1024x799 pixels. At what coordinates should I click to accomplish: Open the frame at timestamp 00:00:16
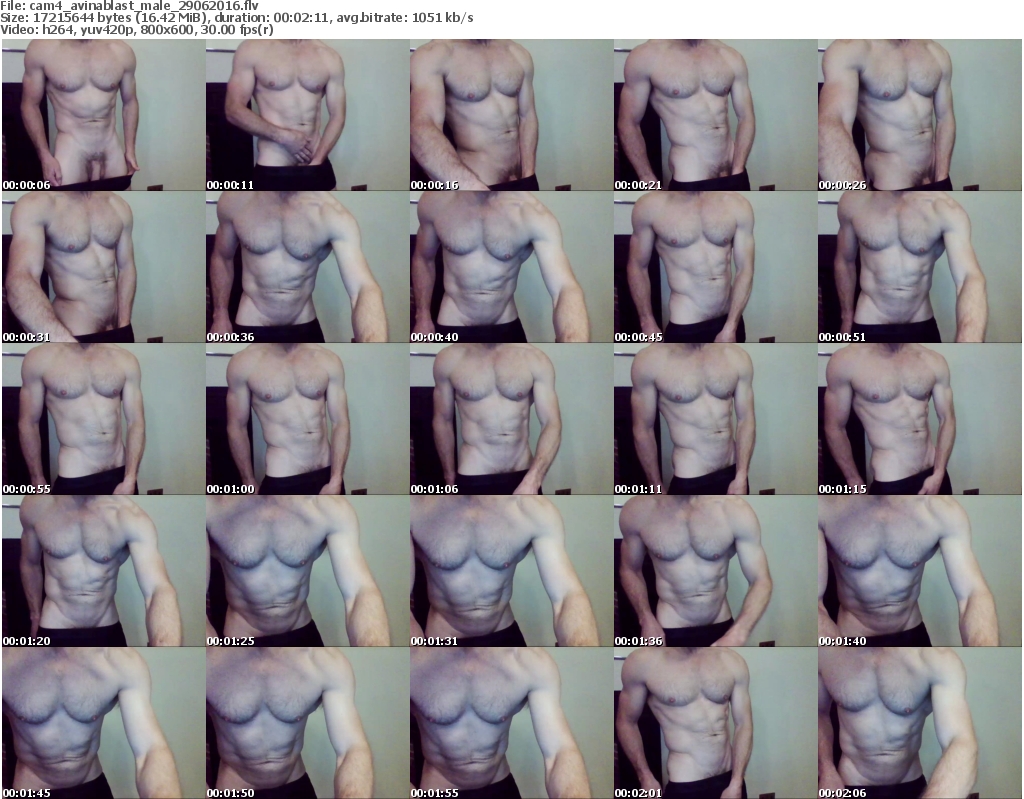point(511,115)
